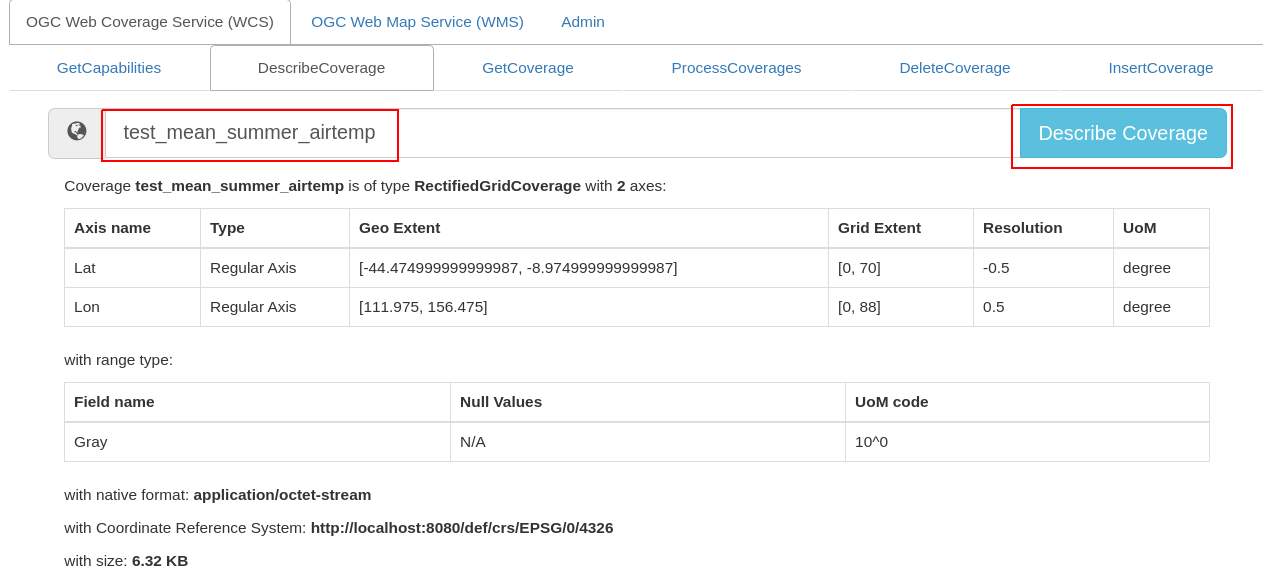Viewport: 1274px width, 569px height.
Task: Click the 10^0 UoM code cell
Action: coord(871,442)
